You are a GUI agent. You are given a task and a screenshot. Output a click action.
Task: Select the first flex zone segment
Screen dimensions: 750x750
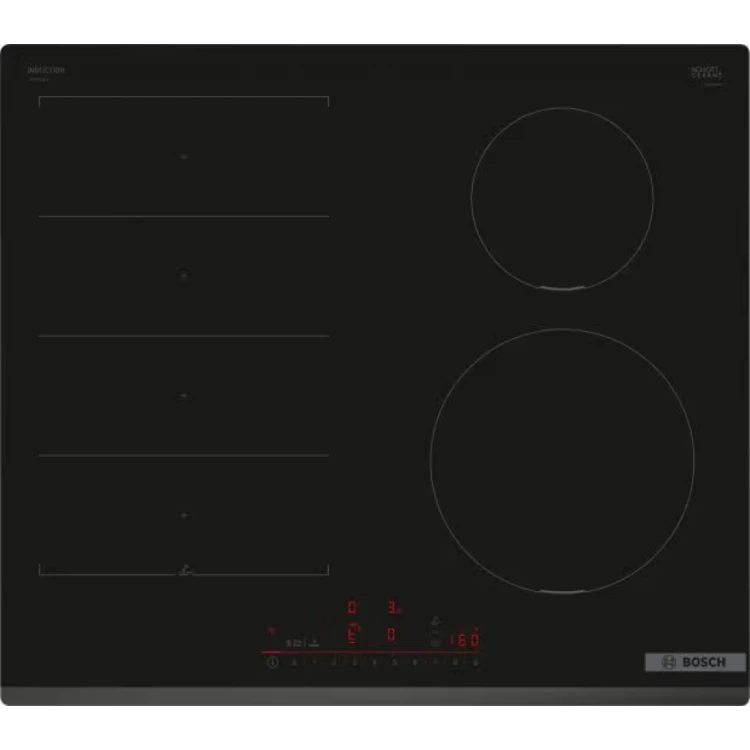pos(183,157)
